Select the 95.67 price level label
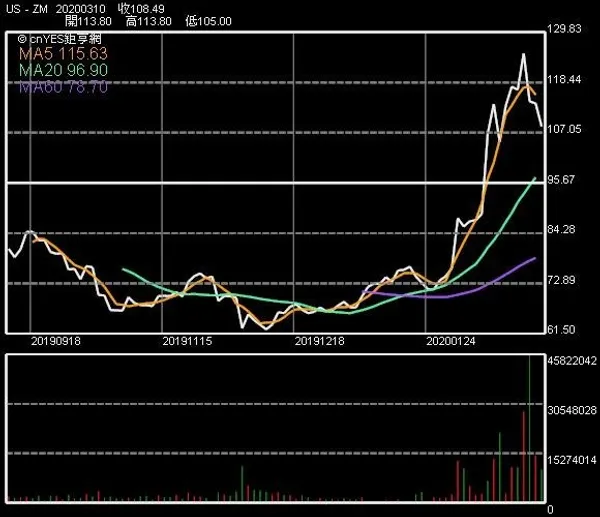Viewport: 600px width, 517px height. 565,180
